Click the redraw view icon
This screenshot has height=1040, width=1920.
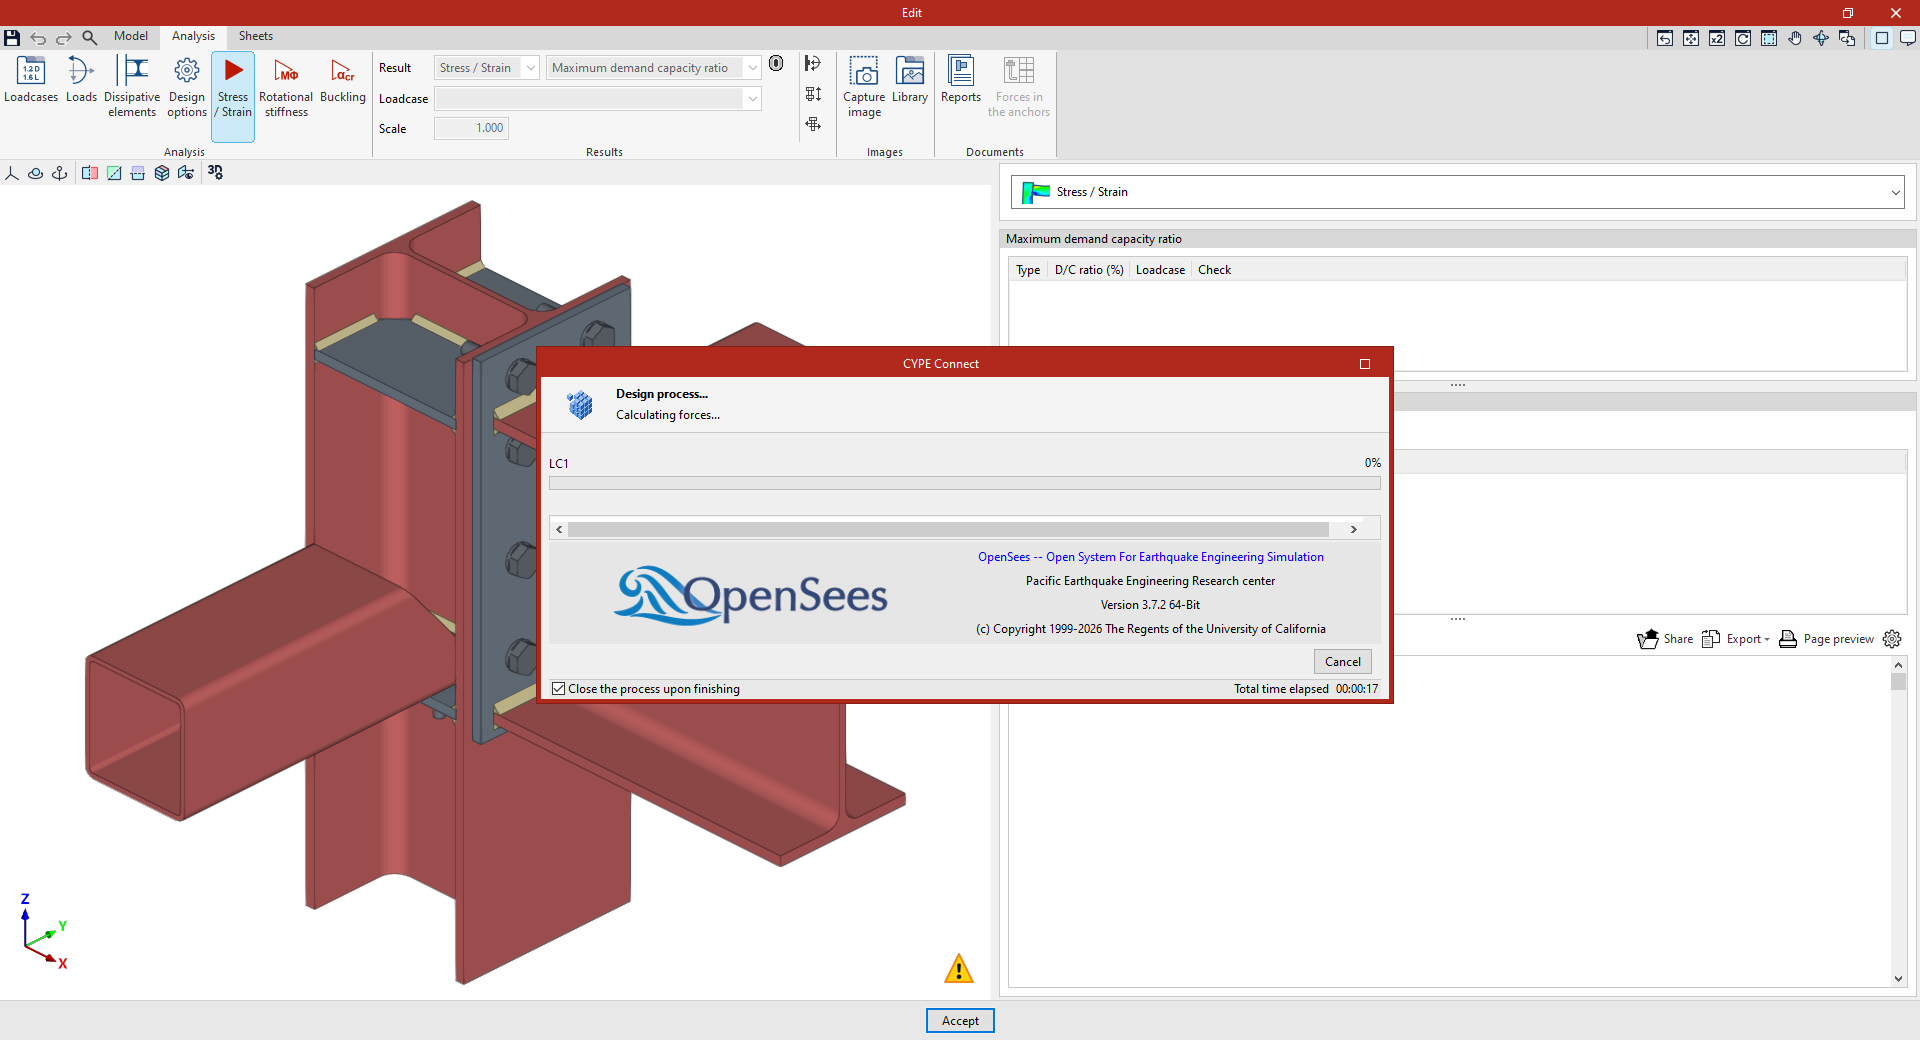[x=1743, y=38]
